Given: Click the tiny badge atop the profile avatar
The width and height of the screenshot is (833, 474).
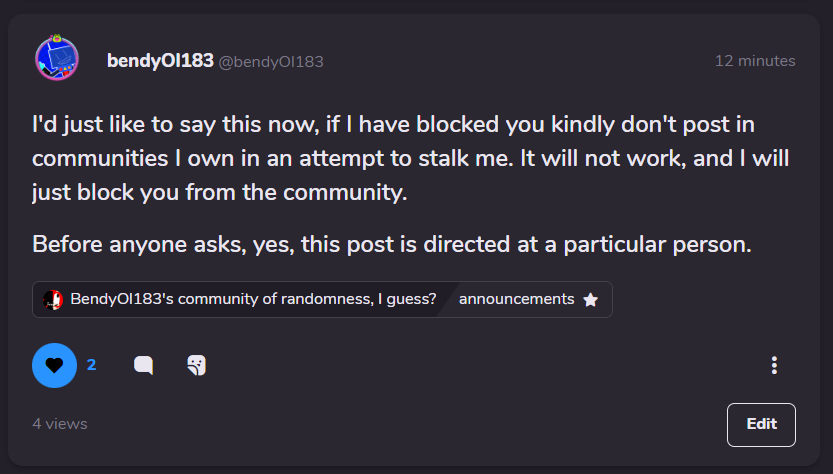Looking at the screenshot, I should (57, 38).
